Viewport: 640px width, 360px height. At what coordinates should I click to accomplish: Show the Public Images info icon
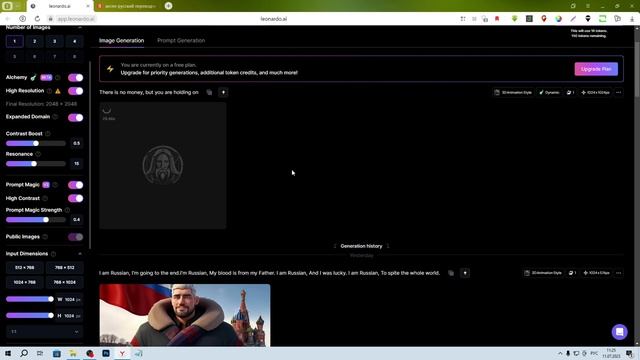click(x=45, y=237)
